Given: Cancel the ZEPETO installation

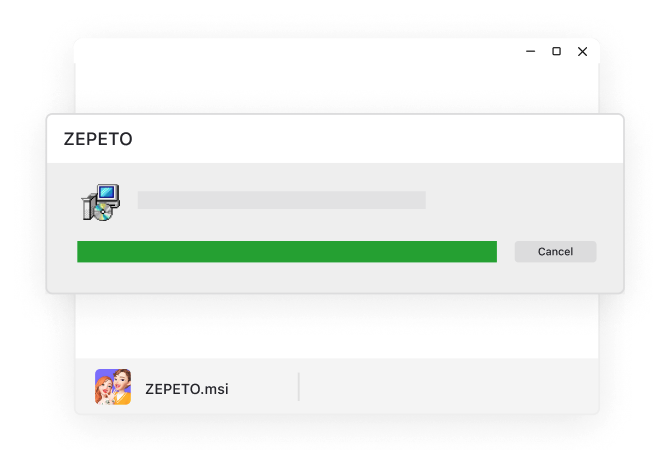Looking at the screenshot, I should pyautogui.click(x=555, y=251).
